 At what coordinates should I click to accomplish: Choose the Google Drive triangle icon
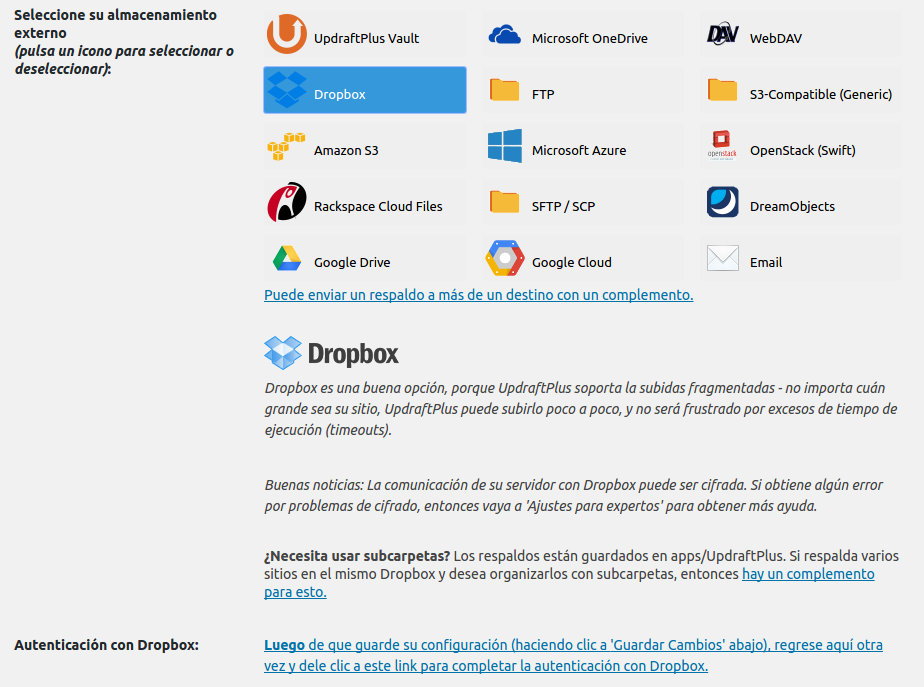(x=287, y=258)
